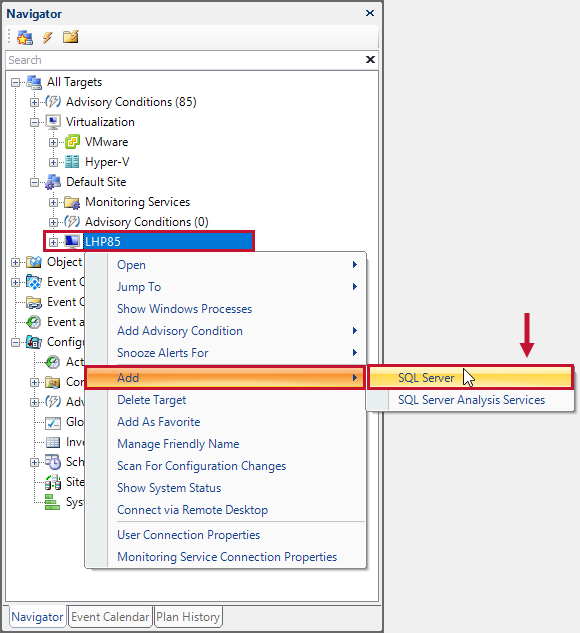The height and width of the screenshot is (633, 580).
Task: Choose Show Windows Processes
Action: (226, 309)
